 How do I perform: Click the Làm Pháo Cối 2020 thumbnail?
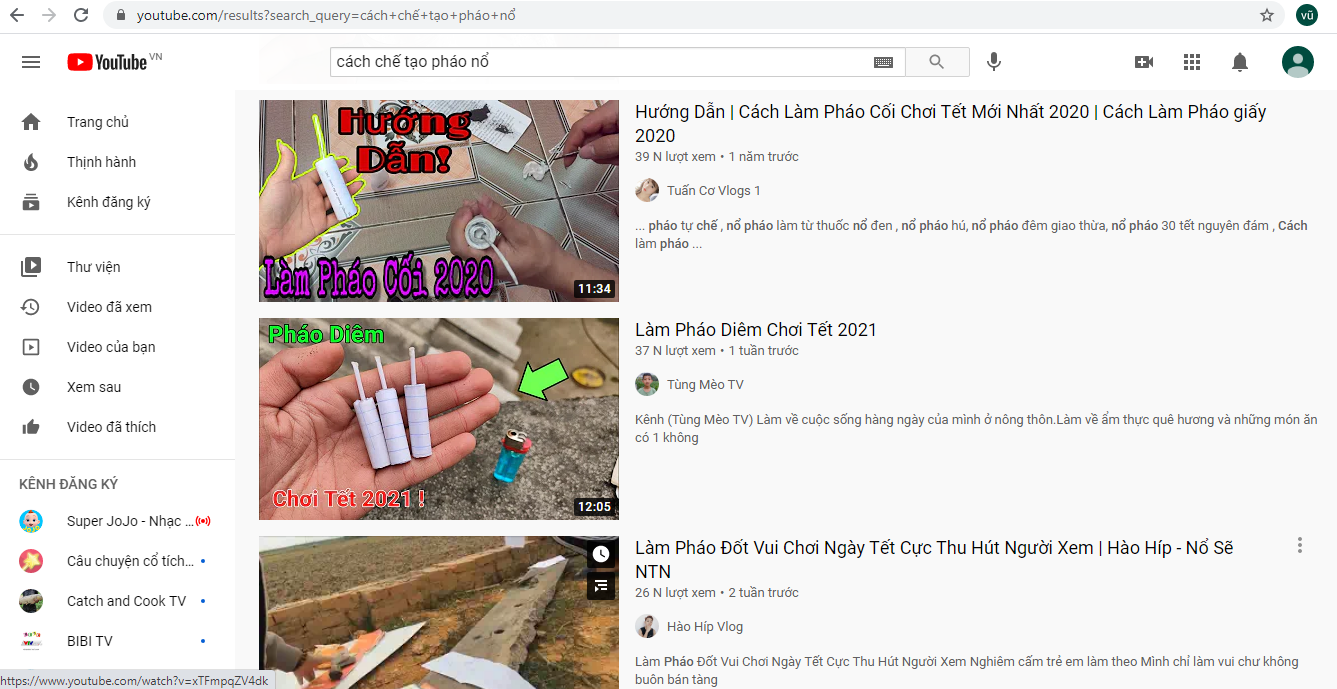click(439, 201)
